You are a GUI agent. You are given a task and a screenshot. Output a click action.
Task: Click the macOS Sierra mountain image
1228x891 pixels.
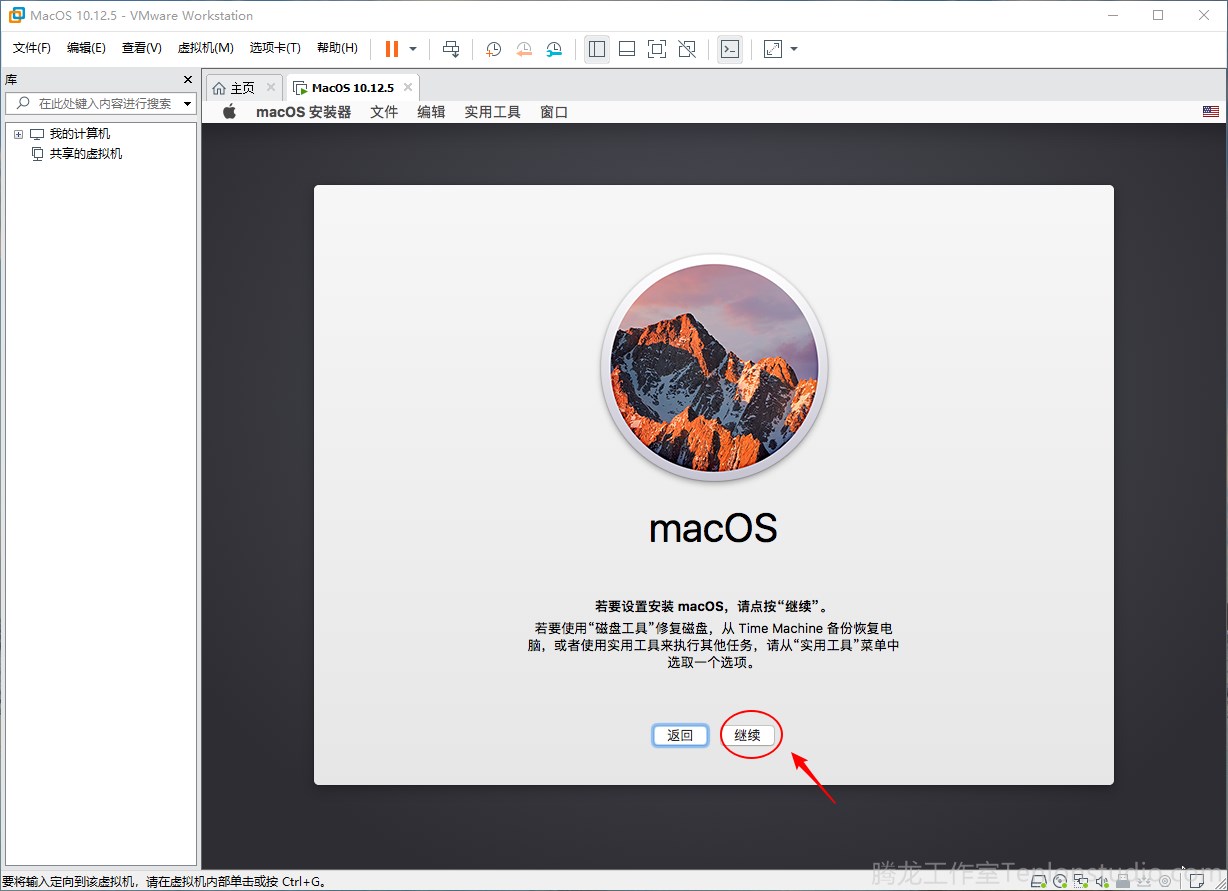[x=714, y=368]
